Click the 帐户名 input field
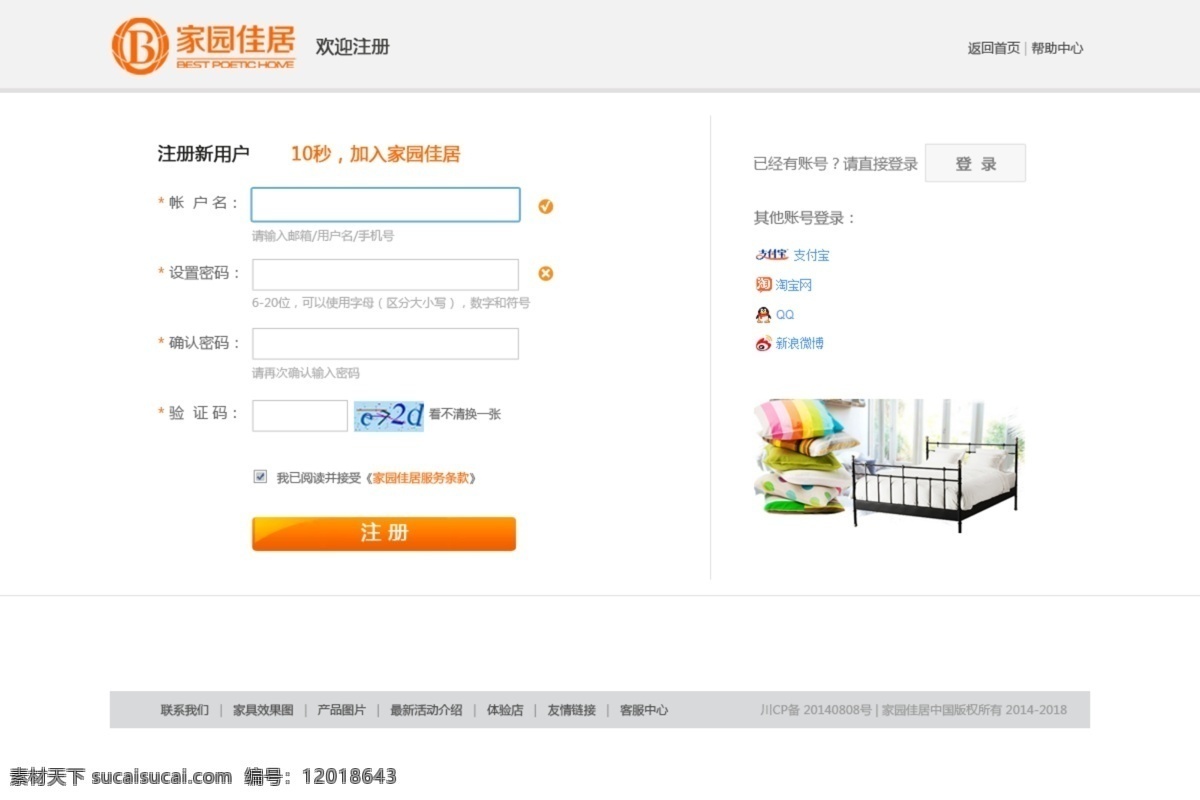Viewport: 1200px width, 800px height. [x=386, y=205]
